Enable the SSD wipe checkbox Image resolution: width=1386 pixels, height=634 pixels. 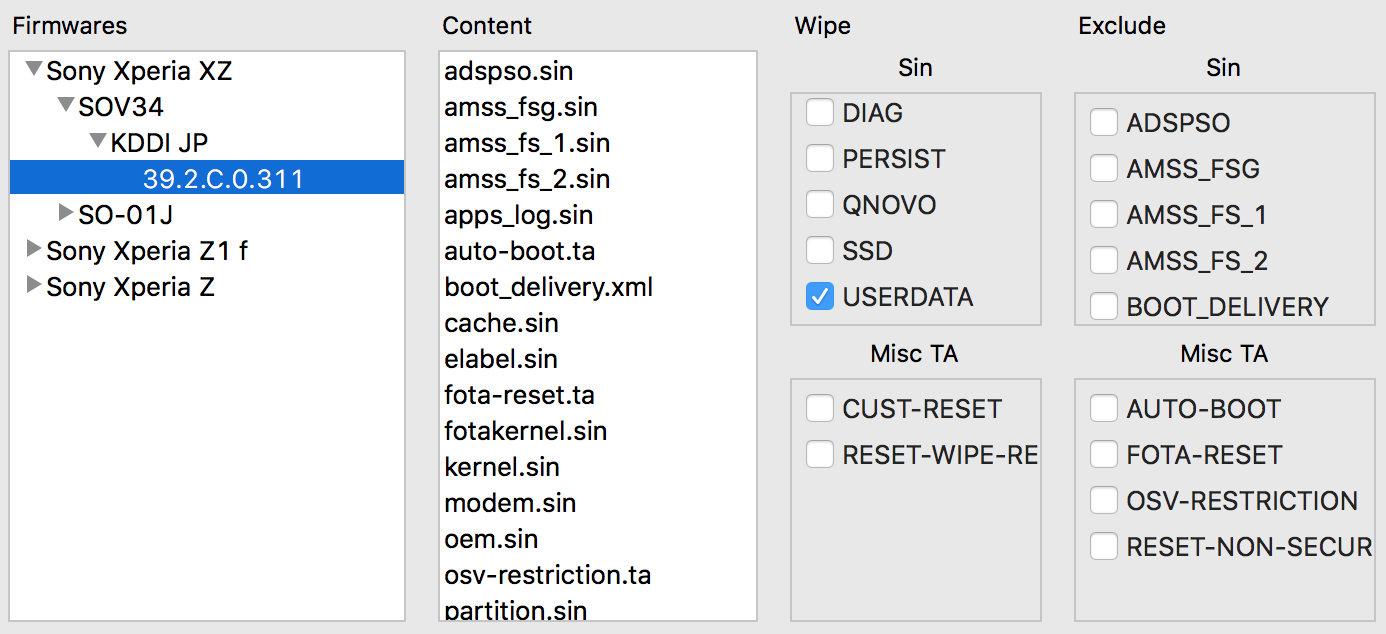tap(820, 251)
